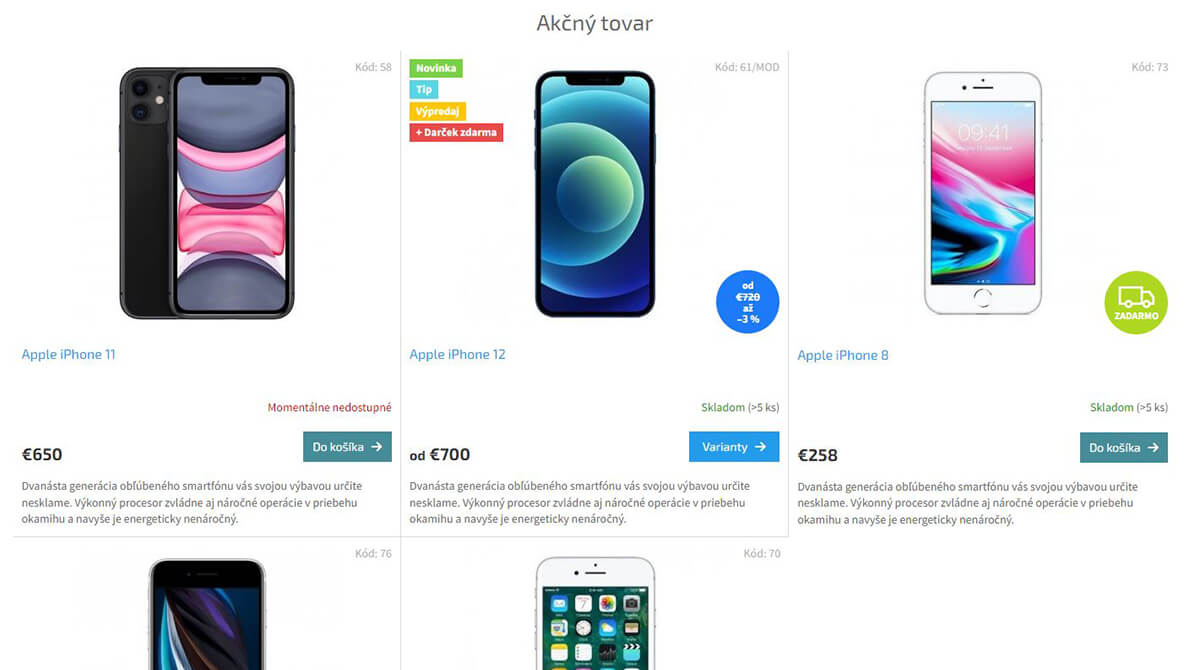Open the Apple iPhone 8 product link

coord(843,355)
